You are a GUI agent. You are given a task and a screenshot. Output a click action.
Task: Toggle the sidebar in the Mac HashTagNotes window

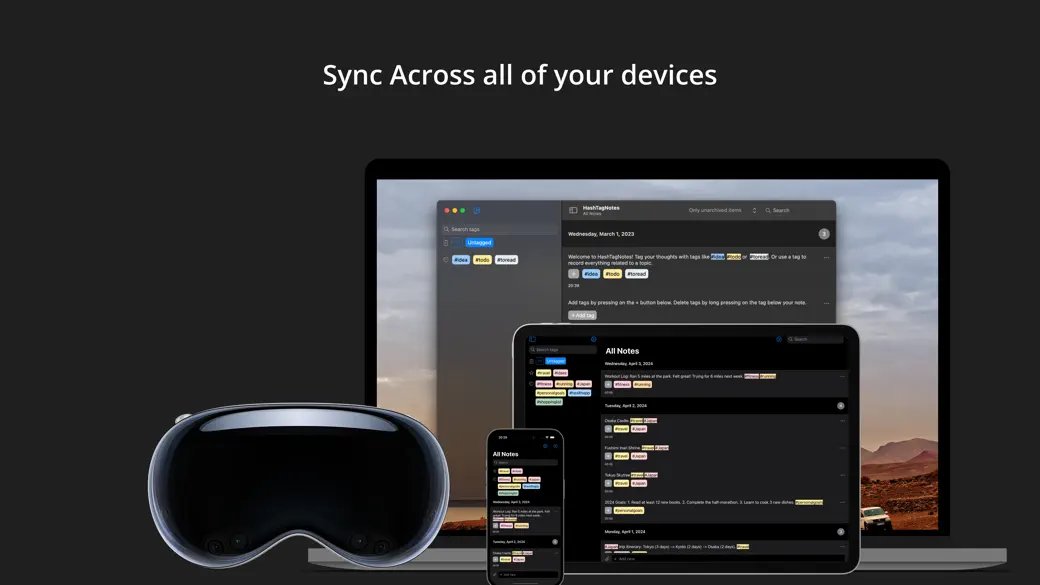point(573,210)
